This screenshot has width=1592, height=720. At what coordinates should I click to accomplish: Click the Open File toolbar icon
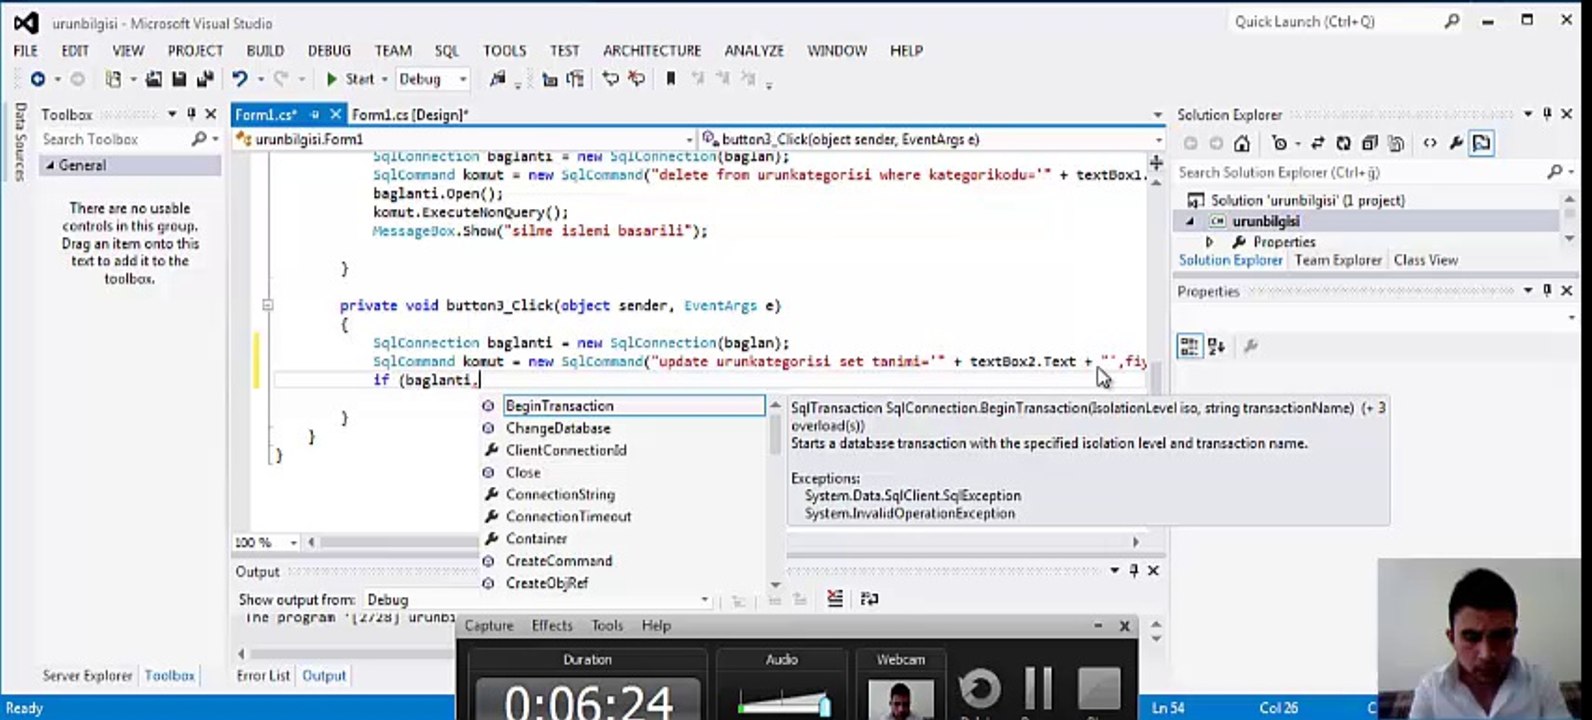coord(154,79)
